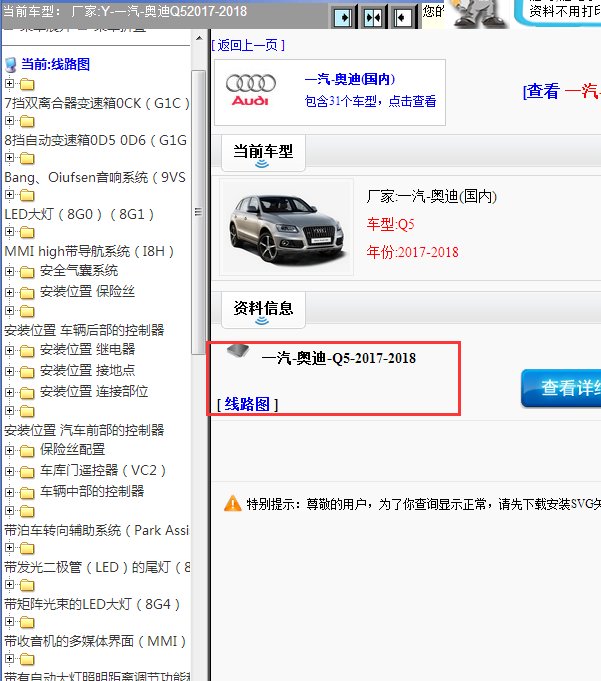
Task: Select MMI high带导航系统 (I8H) tree item
Action: click(x=89, y=251)
